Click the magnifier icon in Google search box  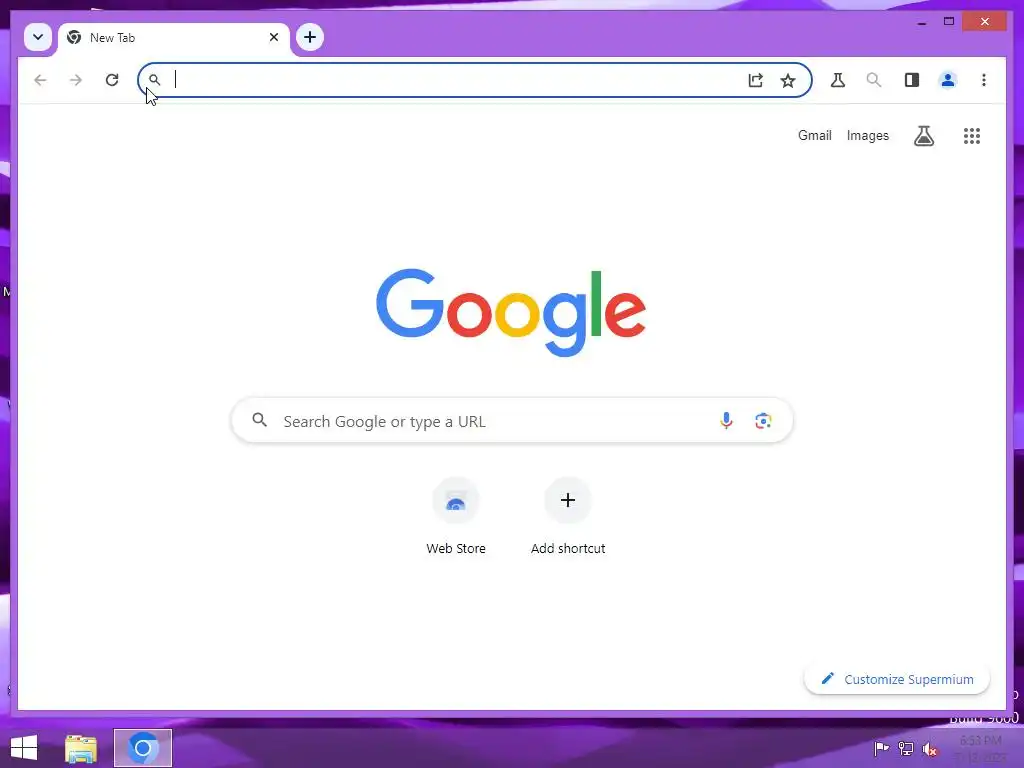260,420
